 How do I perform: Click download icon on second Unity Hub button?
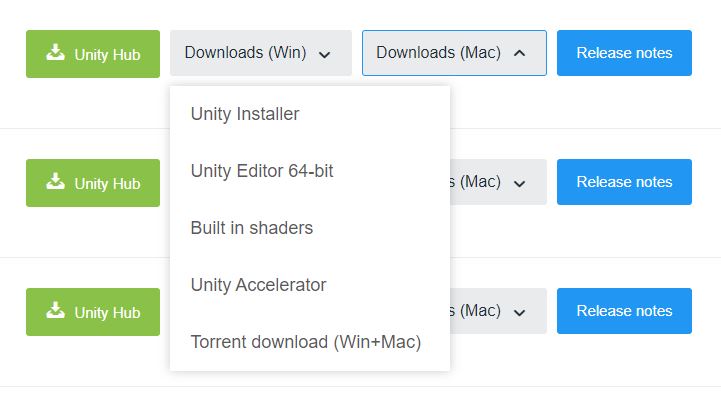55,181
